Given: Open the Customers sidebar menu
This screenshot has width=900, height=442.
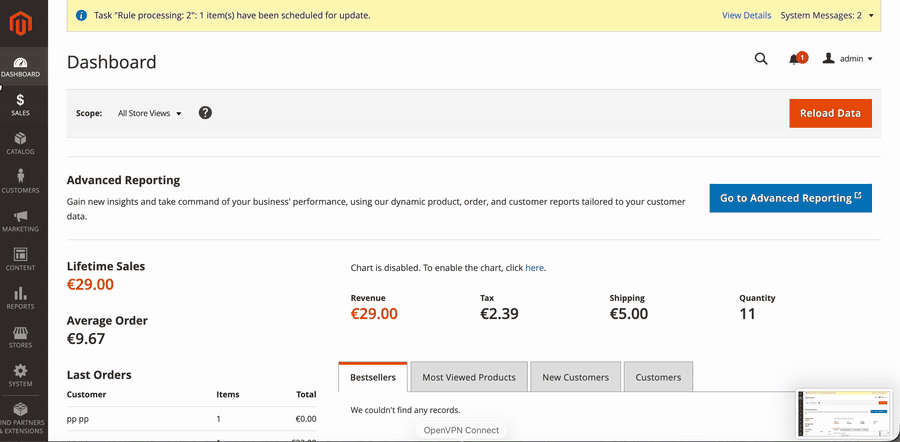Looking at the screenshot, I should click(x=21, y=183).
